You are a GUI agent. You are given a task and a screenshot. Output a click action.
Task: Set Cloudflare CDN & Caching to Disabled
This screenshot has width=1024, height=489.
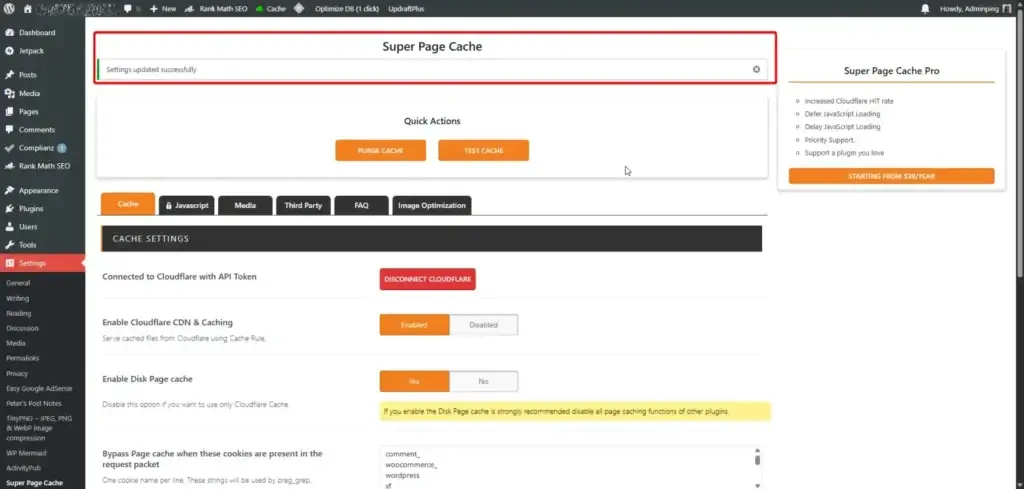tap(483, 324)
